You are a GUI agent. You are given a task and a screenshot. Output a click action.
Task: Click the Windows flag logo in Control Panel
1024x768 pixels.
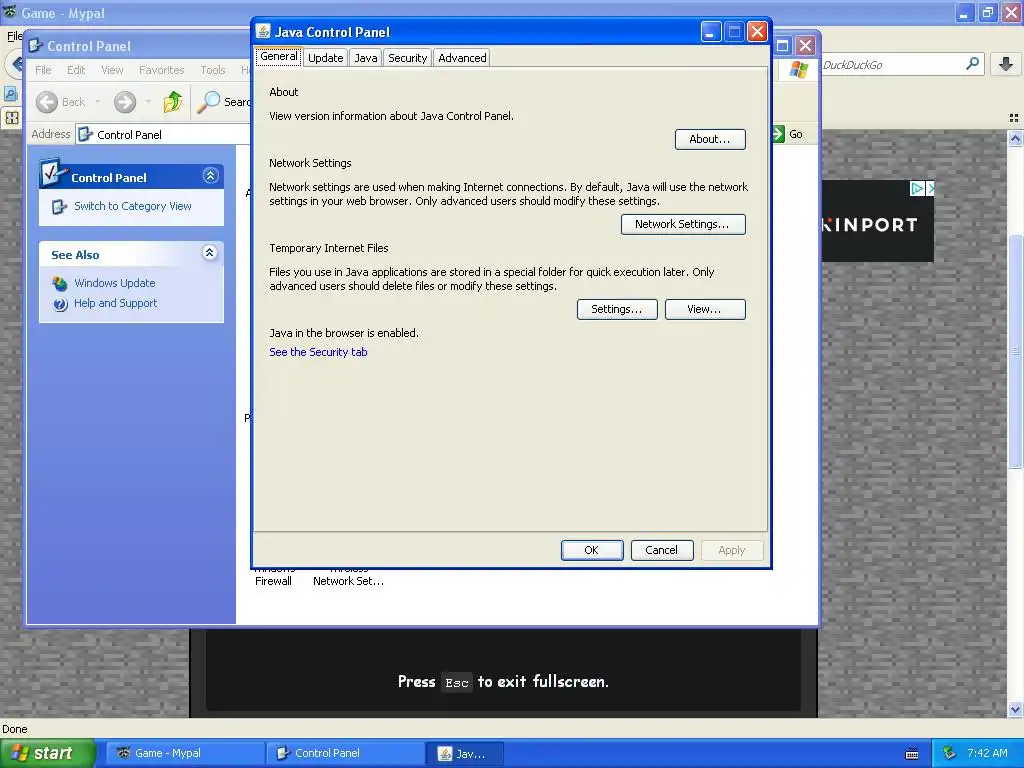pyautogui.click(x=798, y=69)
